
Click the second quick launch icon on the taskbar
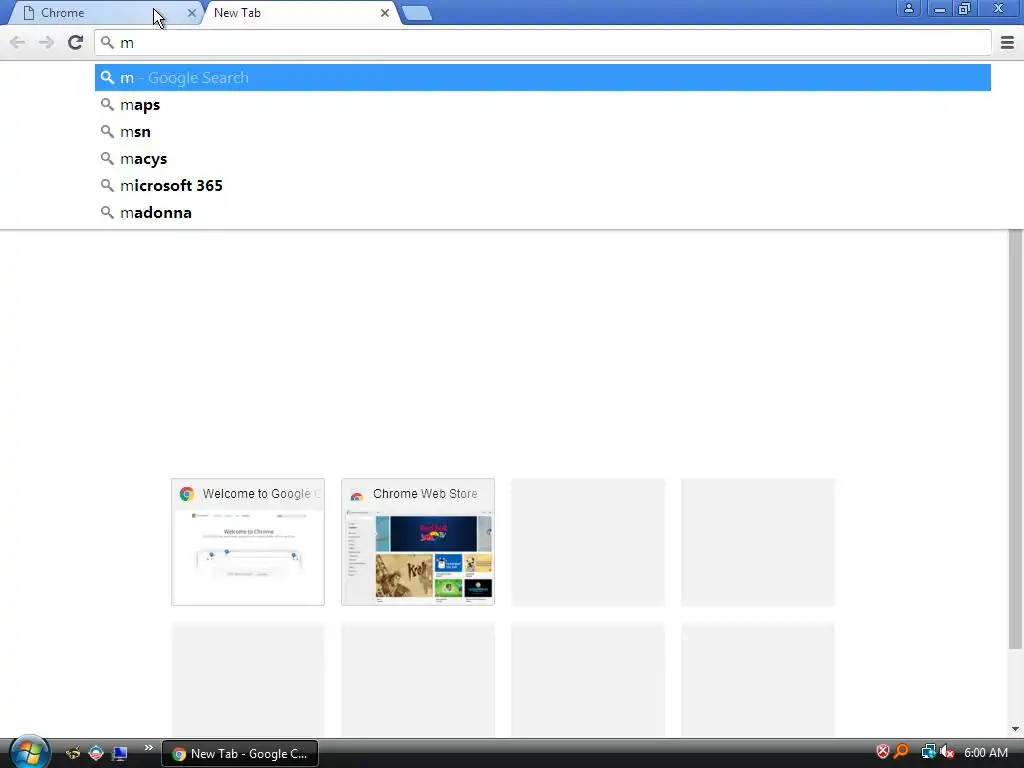(96, 754)
